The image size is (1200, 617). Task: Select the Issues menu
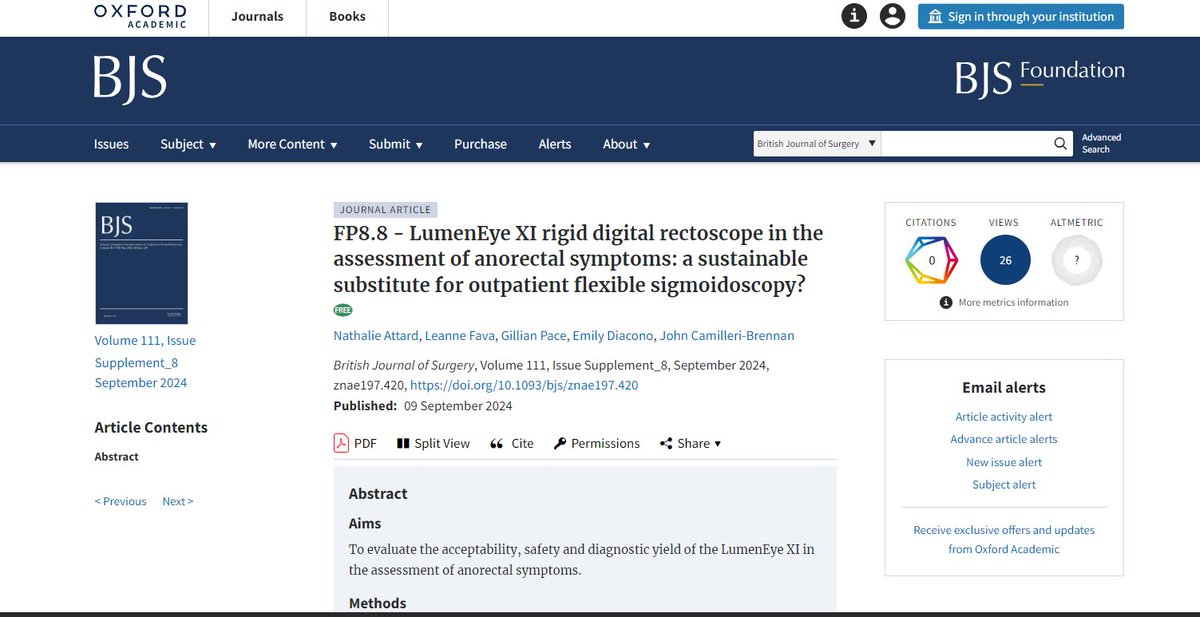pyautogui.click(x=111, y=143)
